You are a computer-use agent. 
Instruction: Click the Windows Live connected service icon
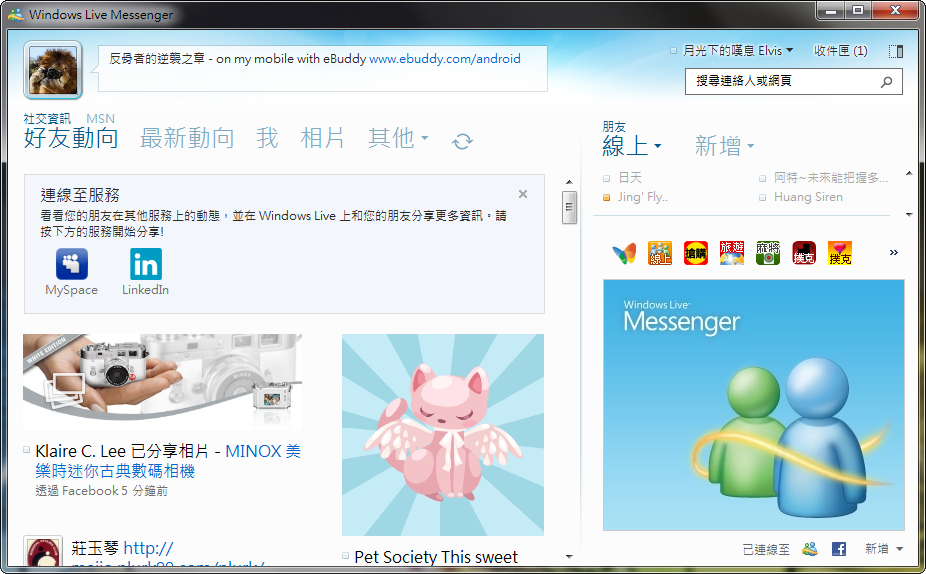click(x=810, y=549)
